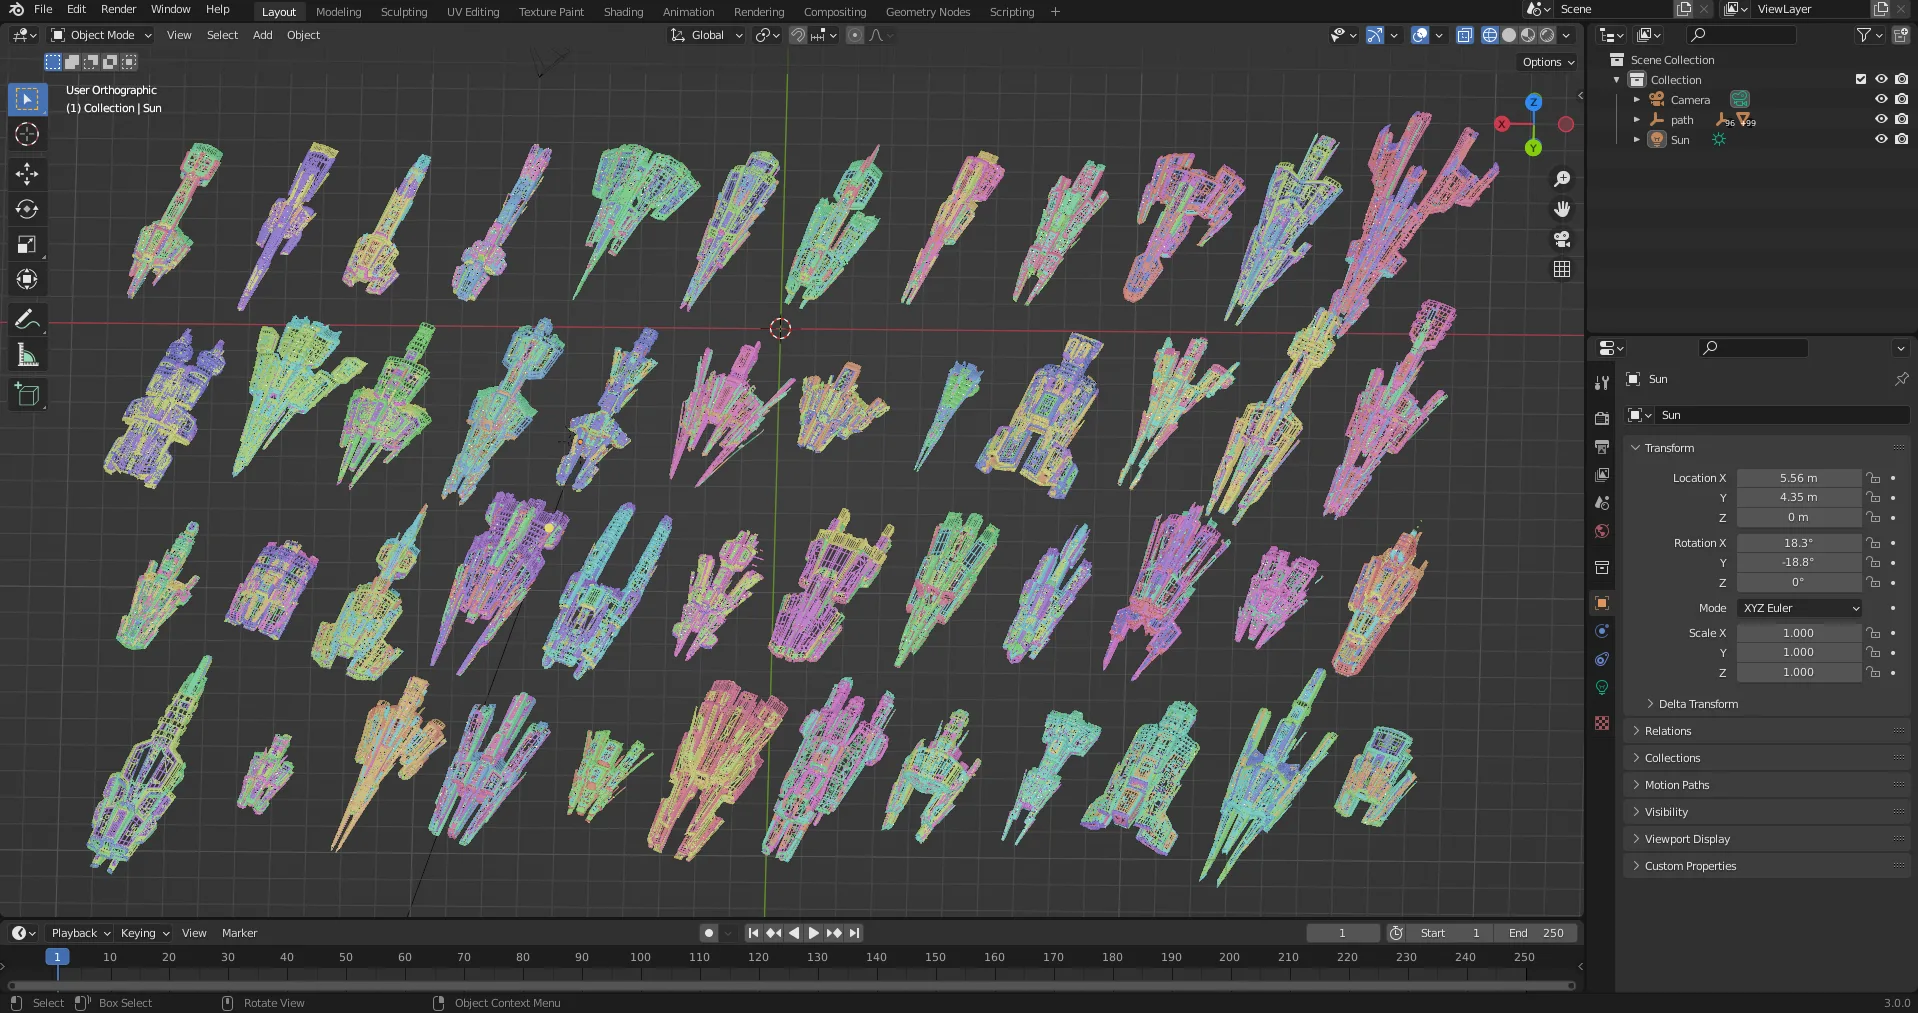This screenshot has height=1013, width=1918.
Task: Open the Object properties tab icon
Action: click(1602, 603)
